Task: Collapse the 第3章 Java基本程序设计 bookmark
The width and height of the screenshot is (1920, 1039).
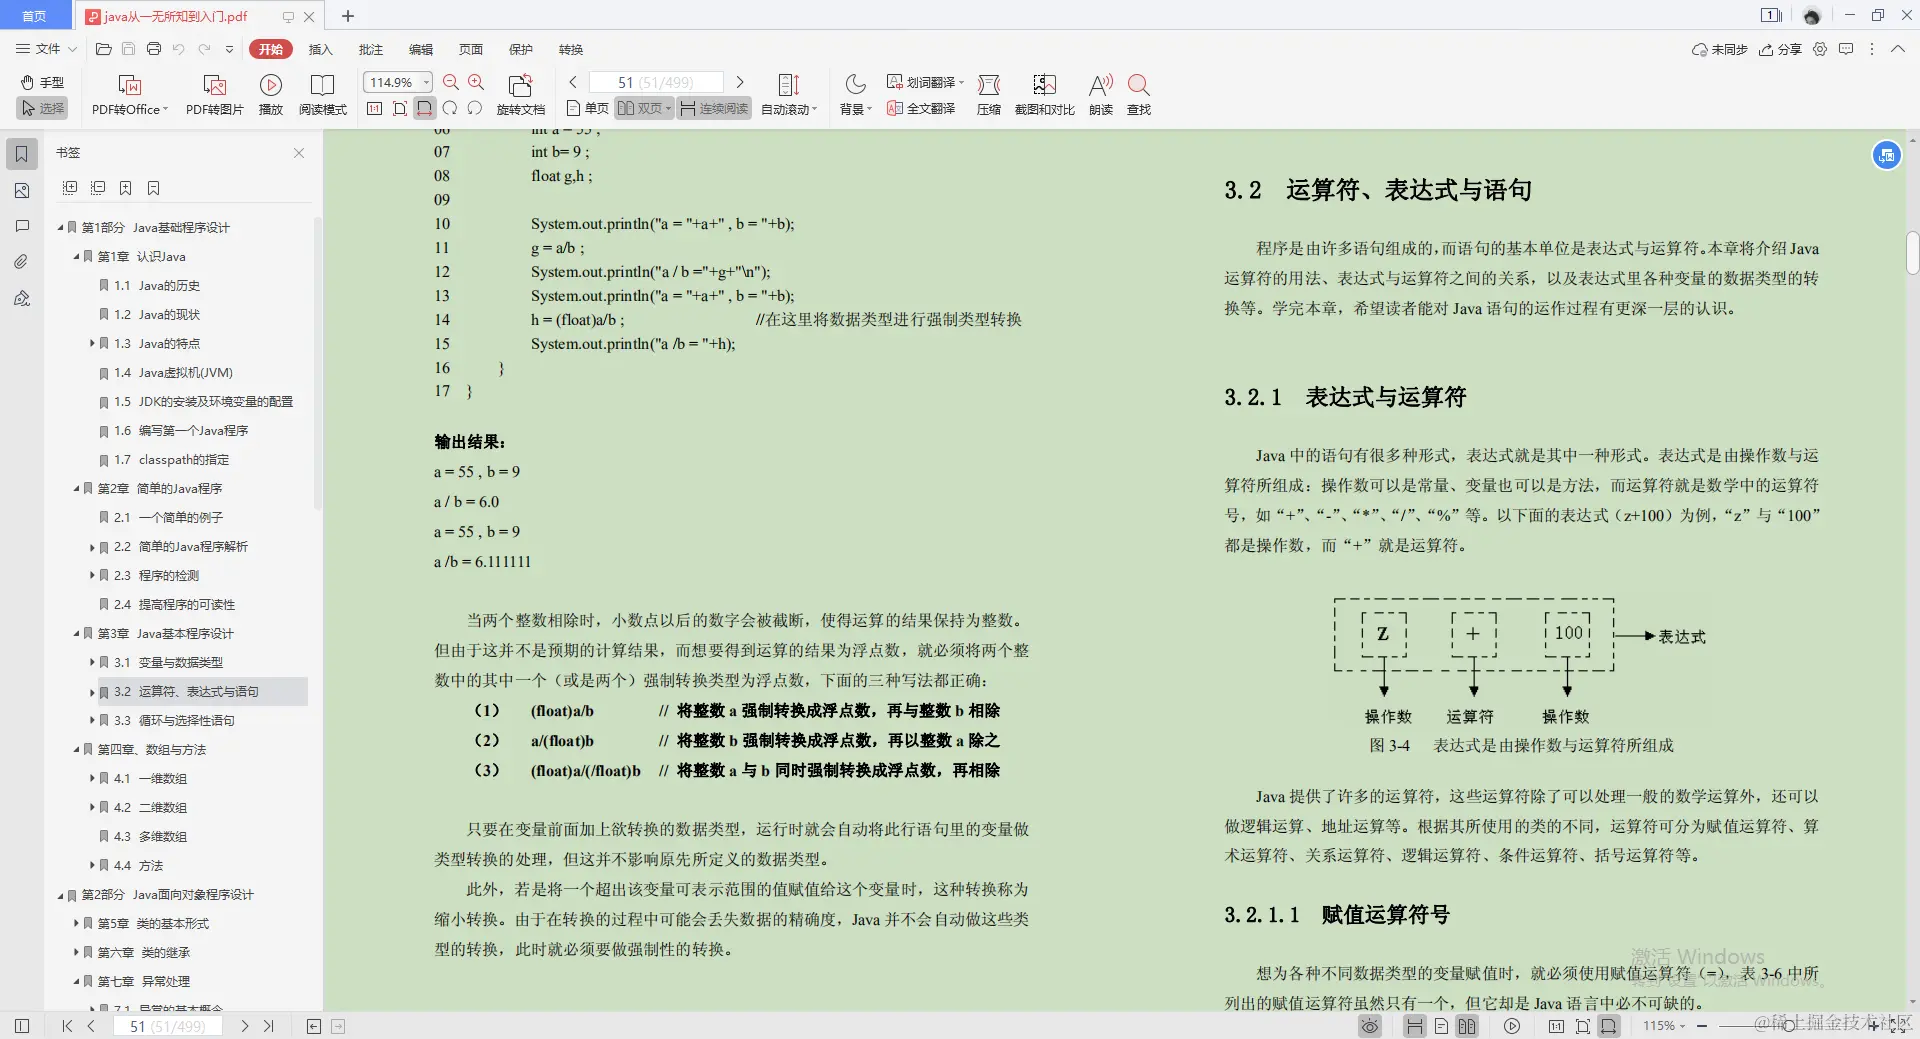Action: tap(78, 633)
